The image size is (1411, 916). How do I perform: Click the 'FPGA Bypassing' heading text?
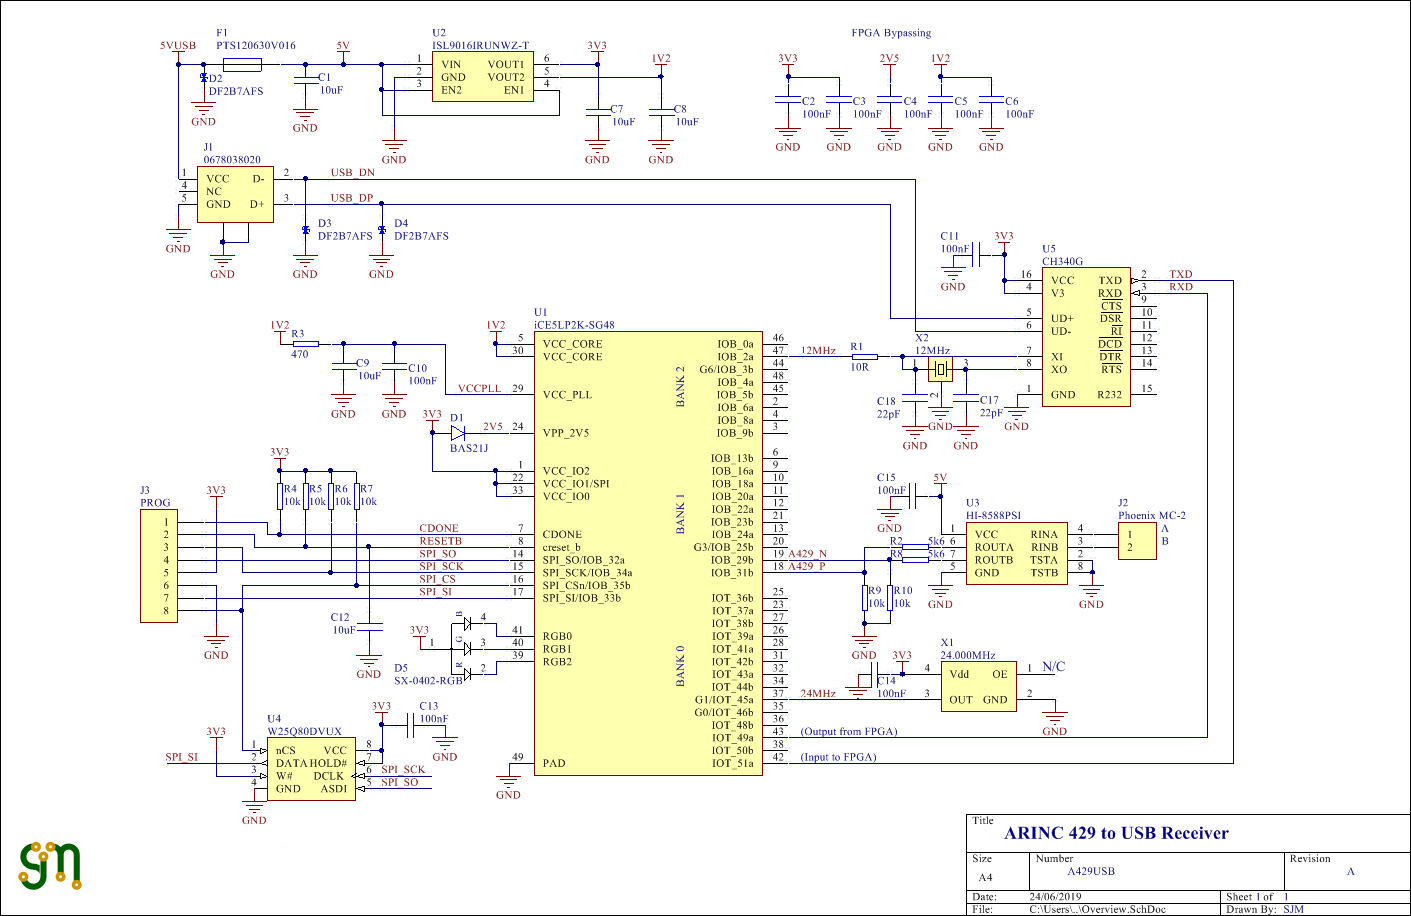click(x=891, y=33)
